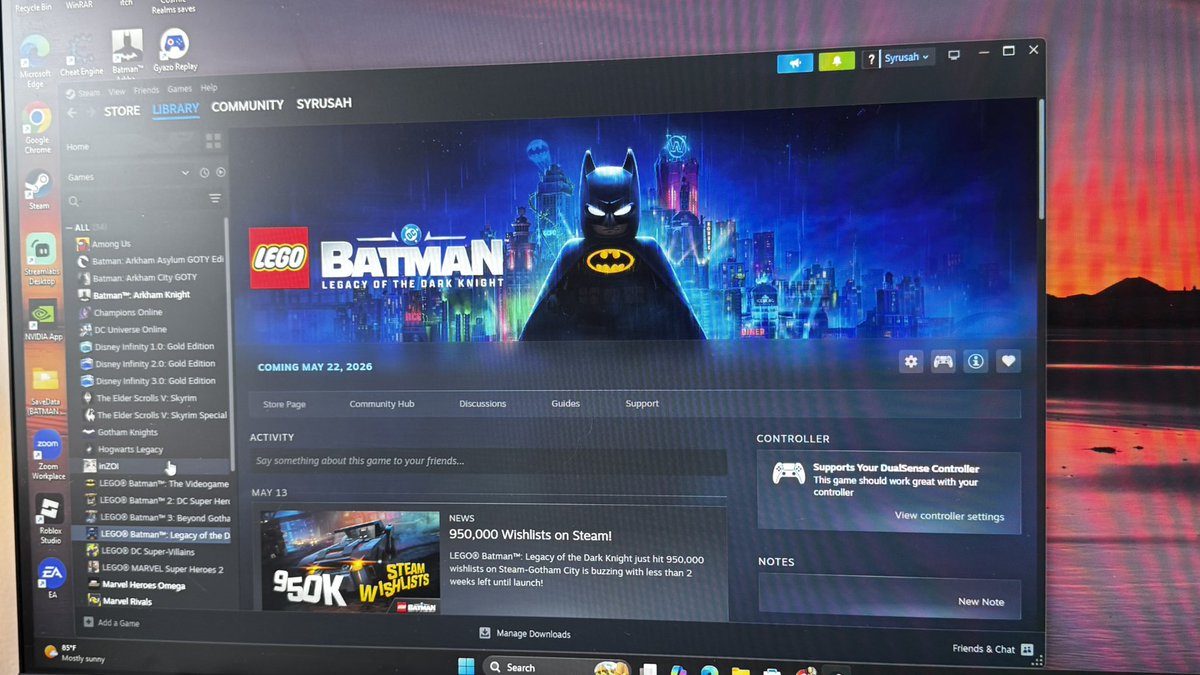This screenshot has width=1200, height=675.
Task: Sort library by recent clock icon
Action: pyautogui.click(x=204, y=173)
